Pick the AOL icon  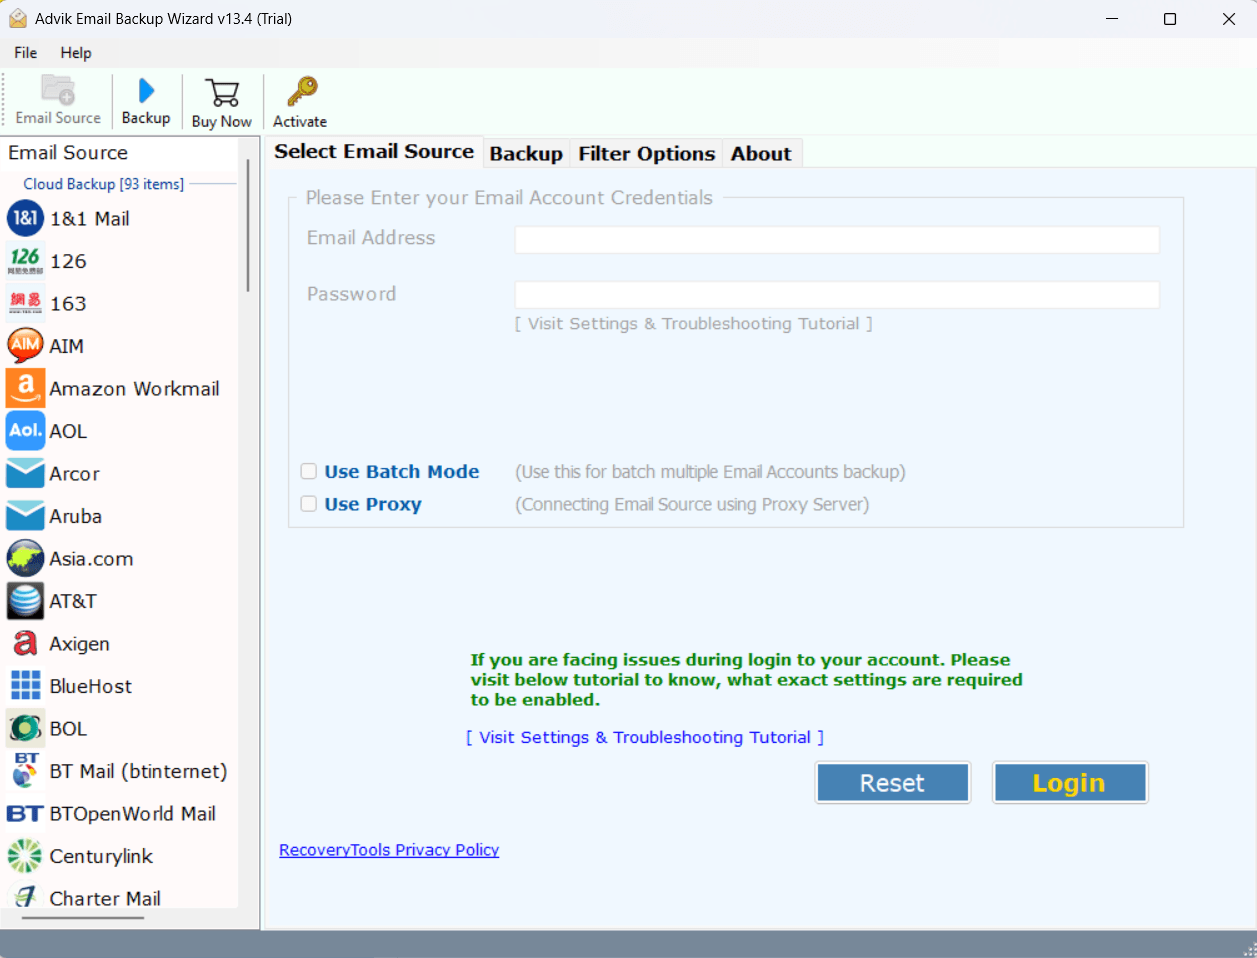click(25, 431)
